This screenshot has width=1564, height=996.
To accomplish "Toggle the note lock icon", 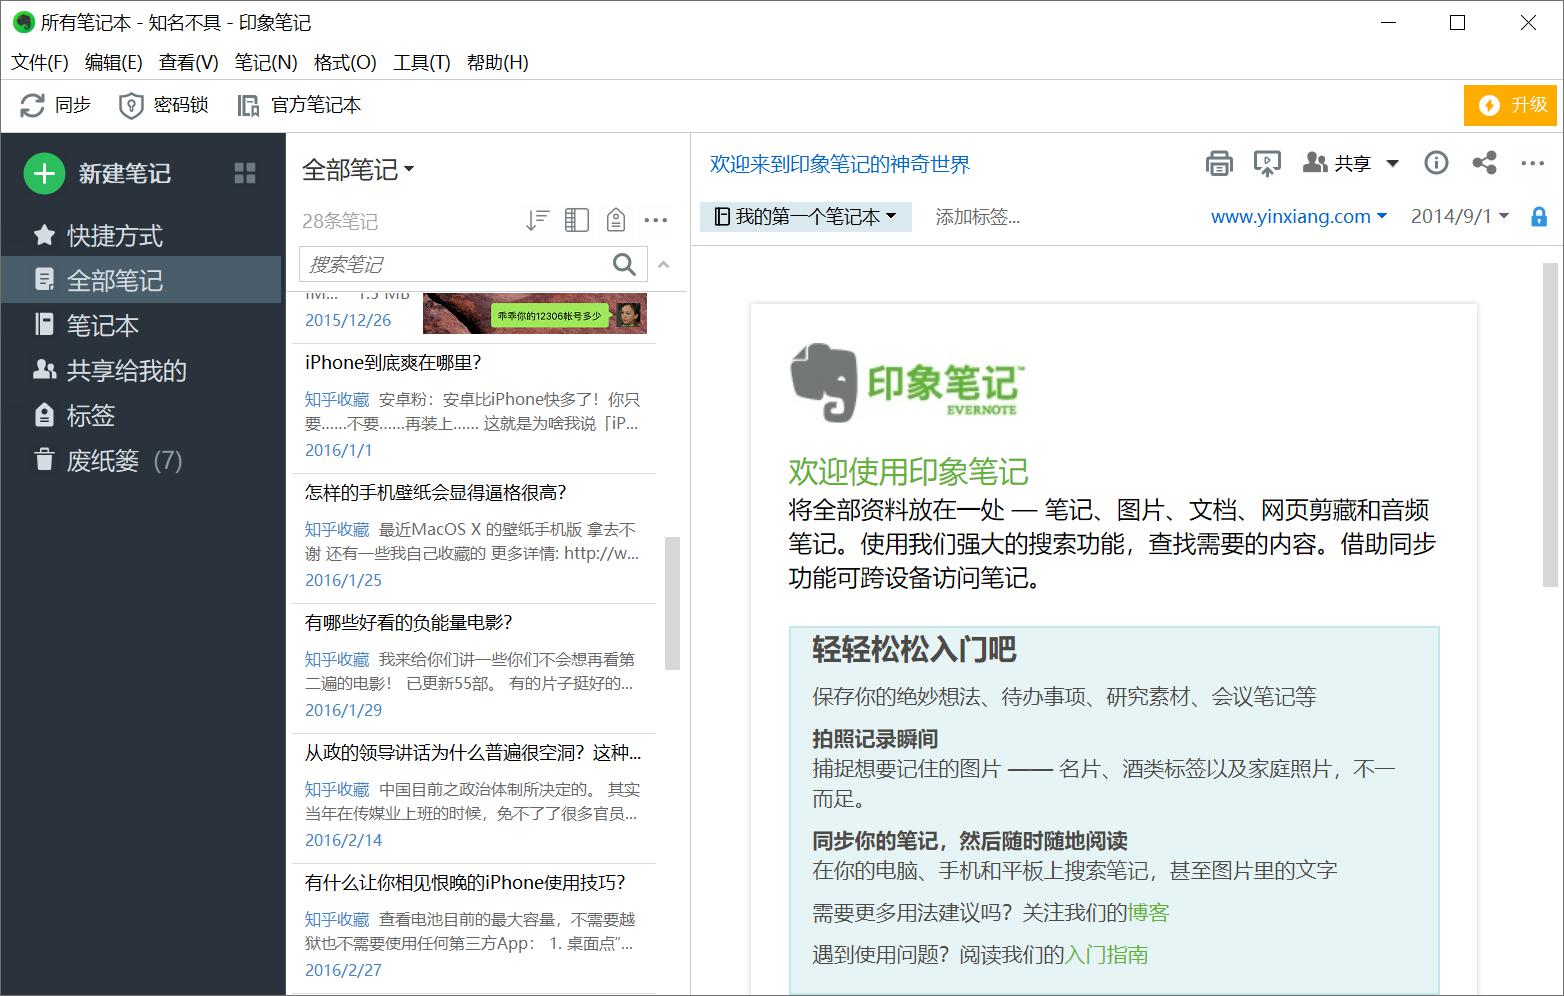I will pyautogui.click(x=1539, y=216).
